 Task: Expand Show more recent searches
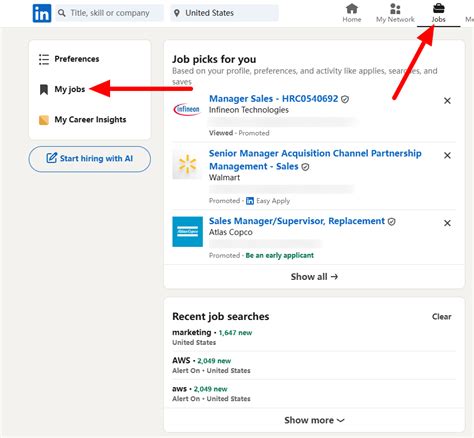tap(314, 420)
